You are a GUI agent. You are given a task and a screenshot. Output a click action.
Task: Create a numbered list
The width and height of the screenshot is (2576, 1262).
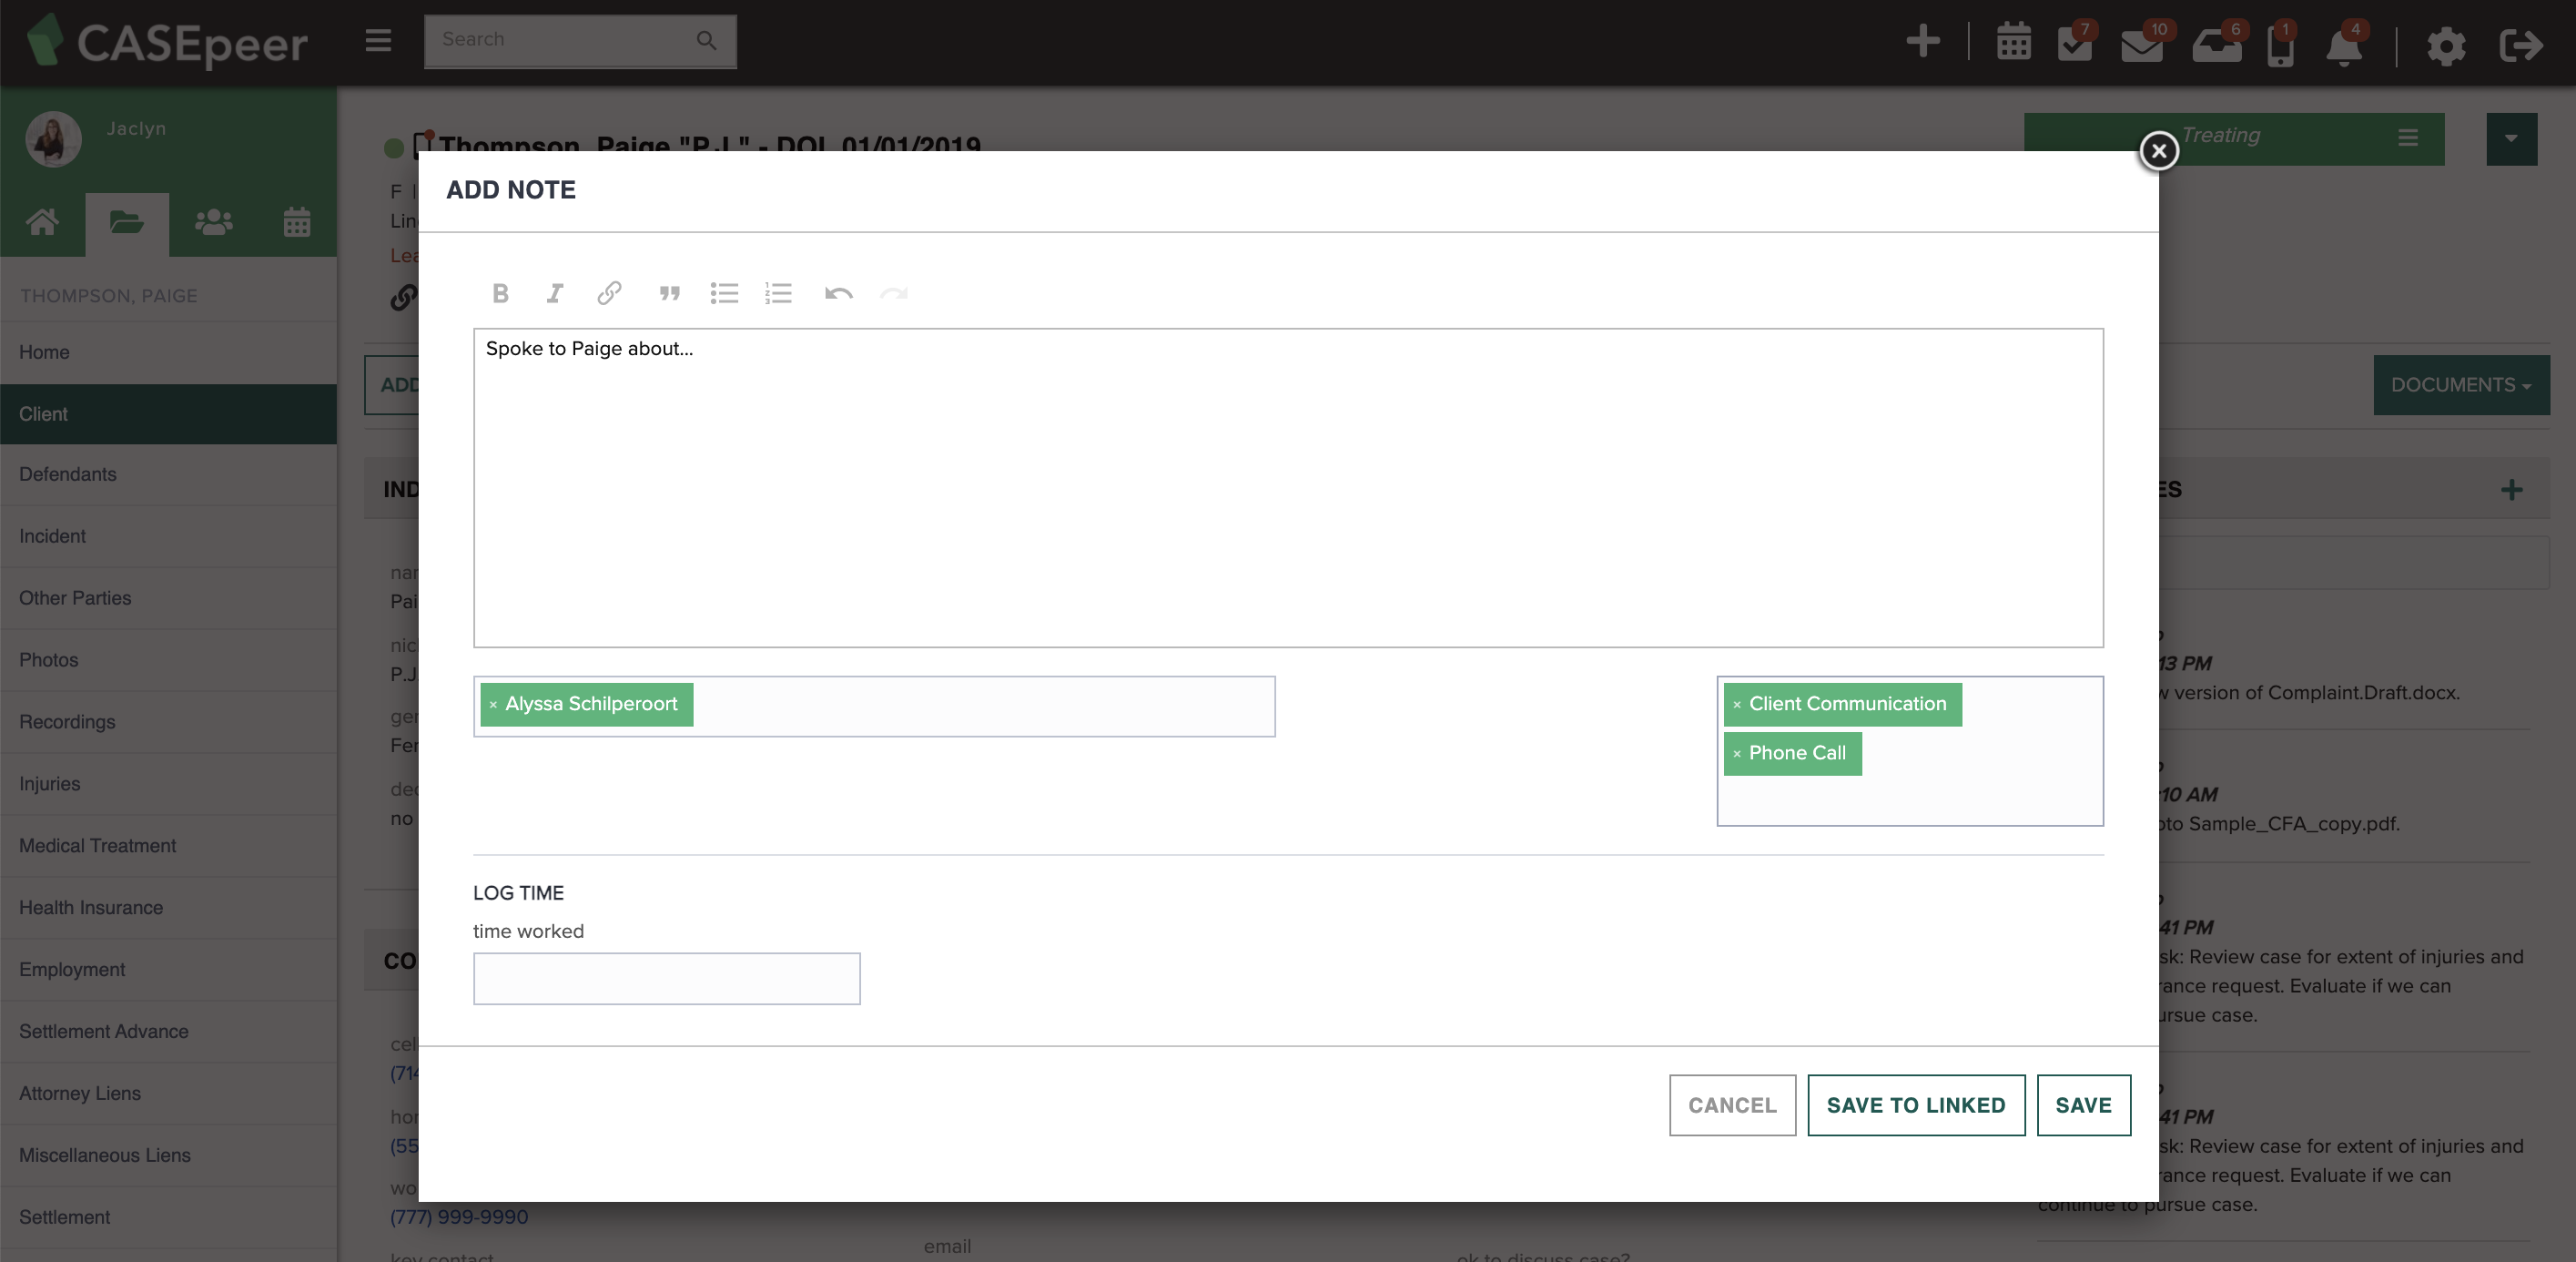(779, 293)
